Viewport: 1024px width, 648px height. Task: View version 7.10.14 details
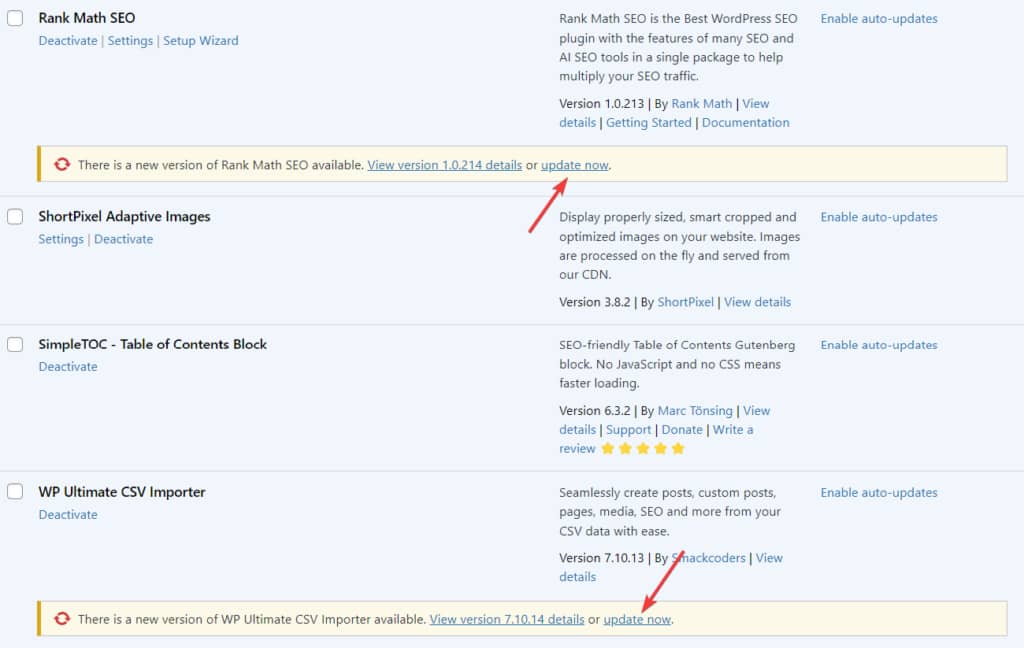(507, 619)
